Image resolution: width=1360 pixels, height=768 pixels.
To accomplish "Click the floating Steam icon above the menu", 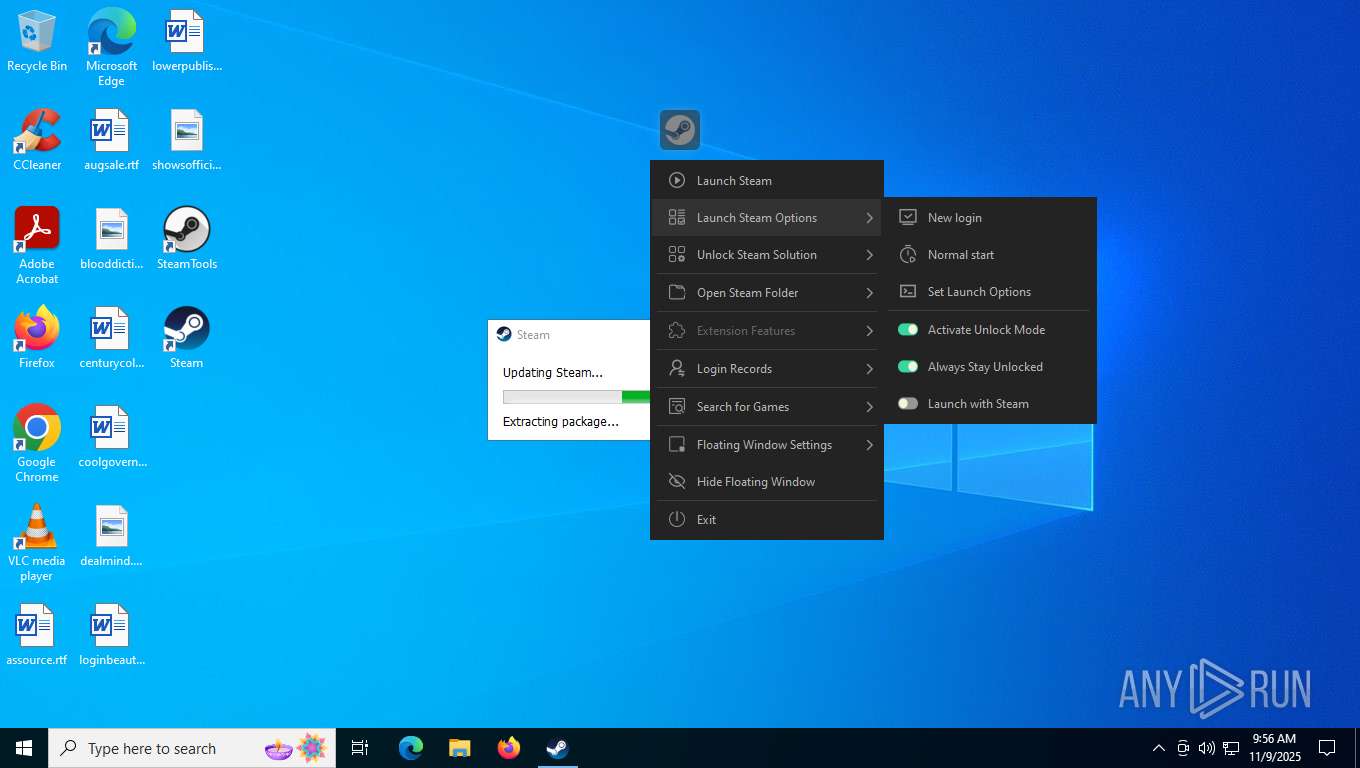I will pyautogui.click(x=680, y=130).
